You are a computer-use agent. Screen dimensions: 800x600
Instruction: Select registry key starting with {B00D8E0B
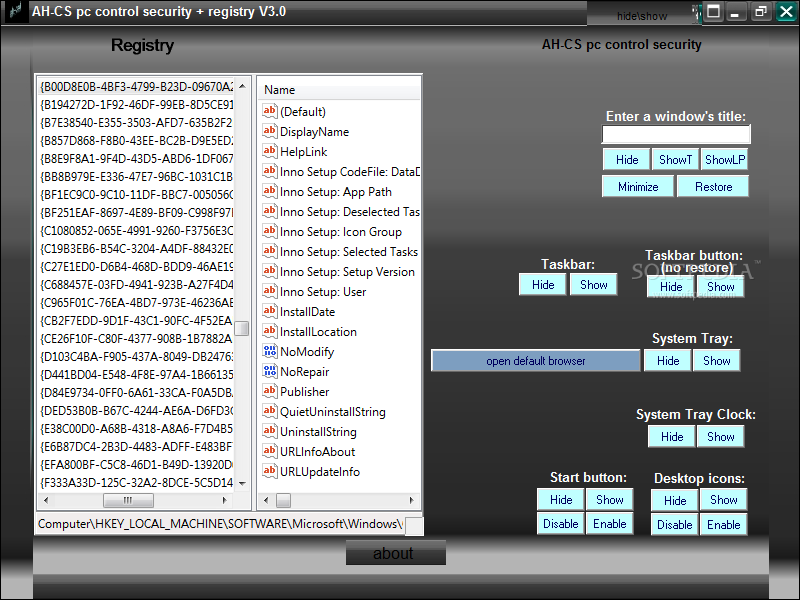pyautogui.click(x=136, y=86)
